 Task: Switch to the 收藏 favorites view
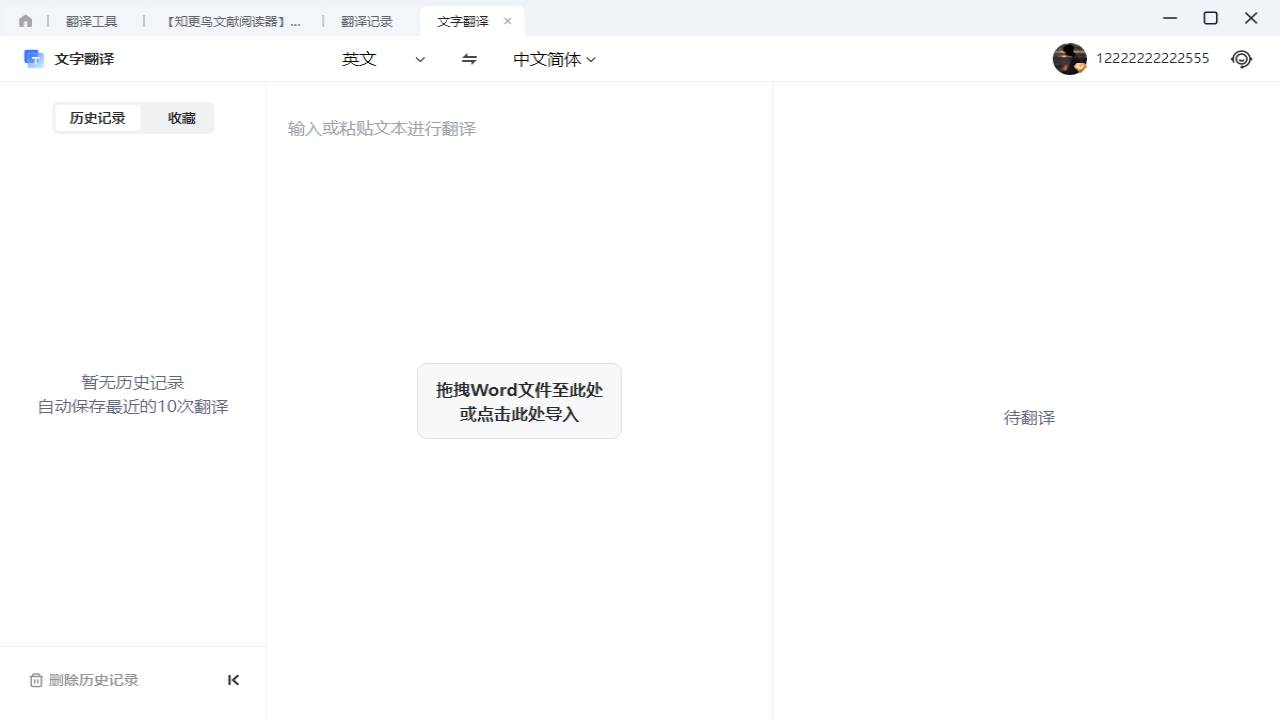pos(181,117)
